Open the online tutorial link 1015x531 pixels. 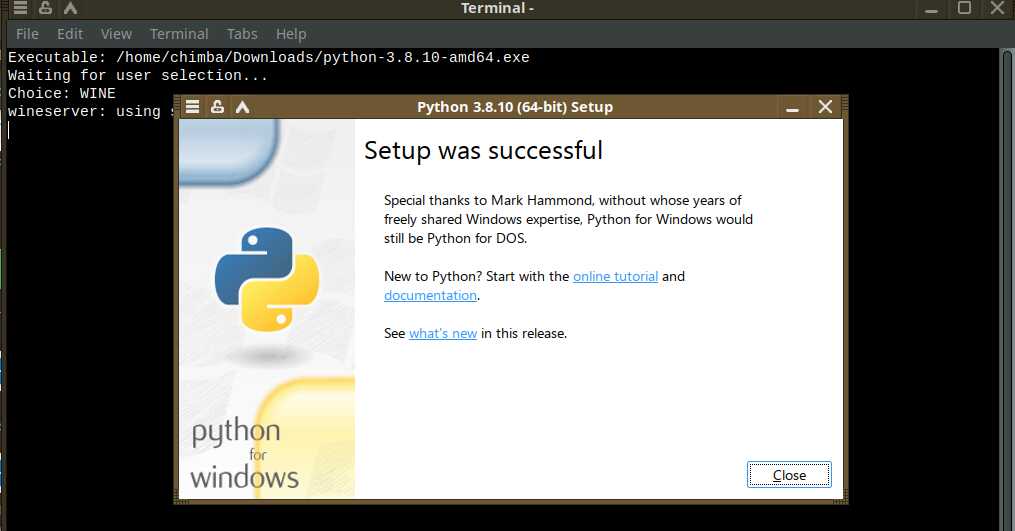615,277
